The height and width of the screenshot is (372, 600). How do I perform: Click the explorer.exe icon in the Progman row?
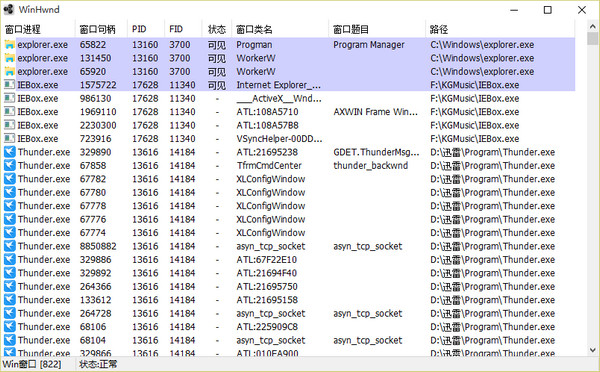pos(9,45)
